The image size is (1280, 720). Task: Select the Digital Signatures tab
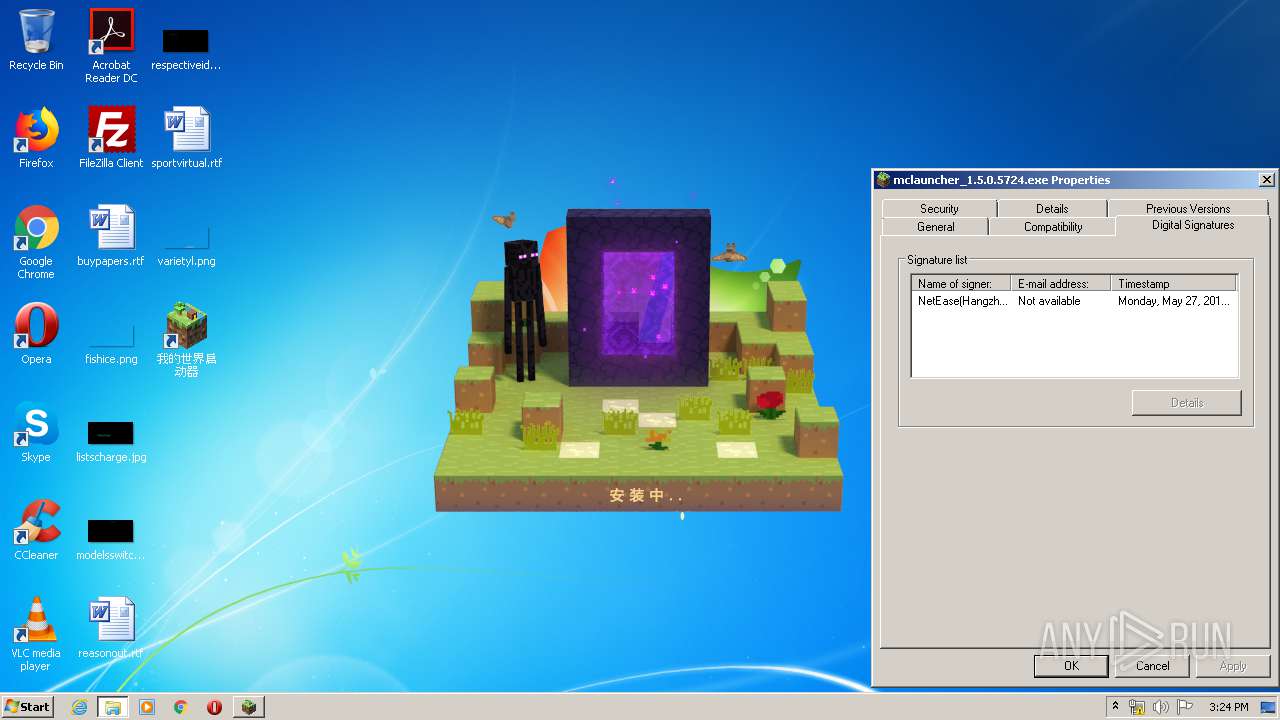(1193, 225)
